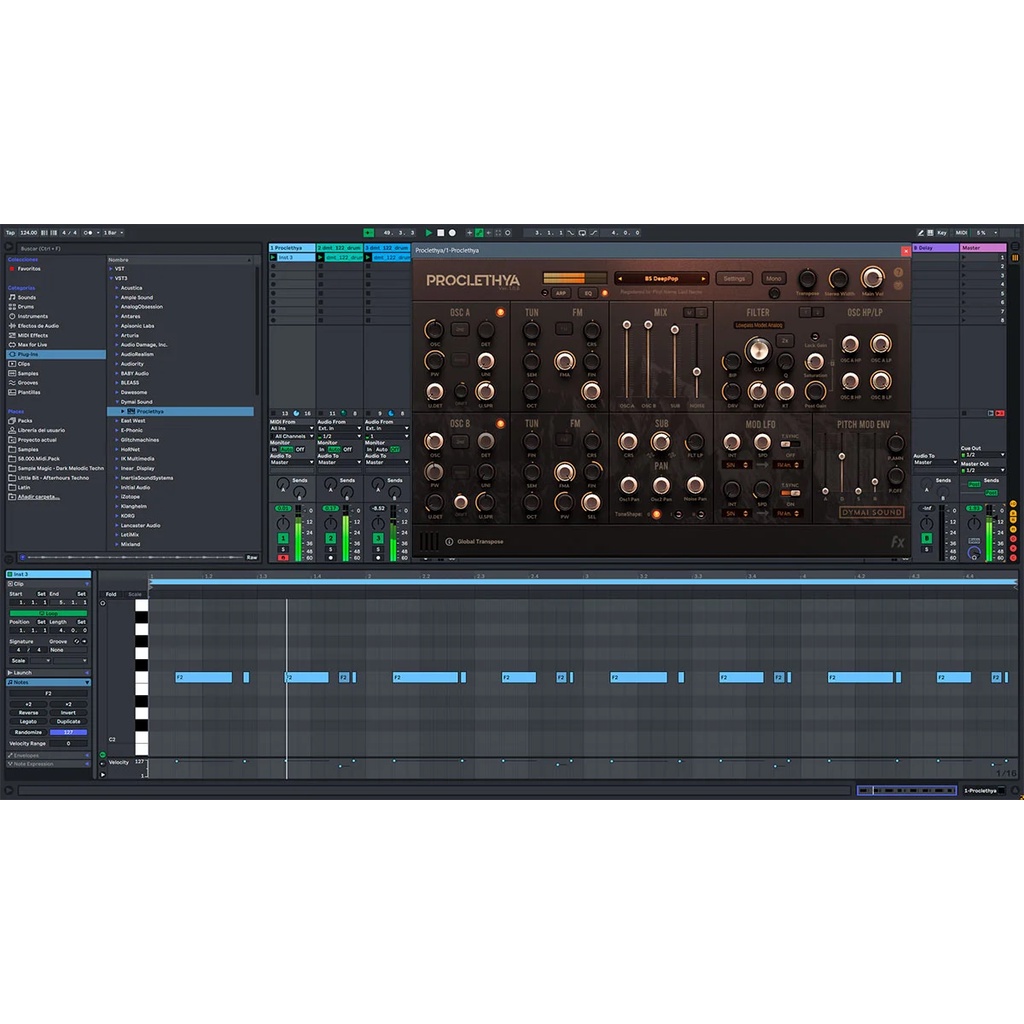Open Proclethya Settings
Viewport: 1024px width, 1024px height.
[734, 278]
